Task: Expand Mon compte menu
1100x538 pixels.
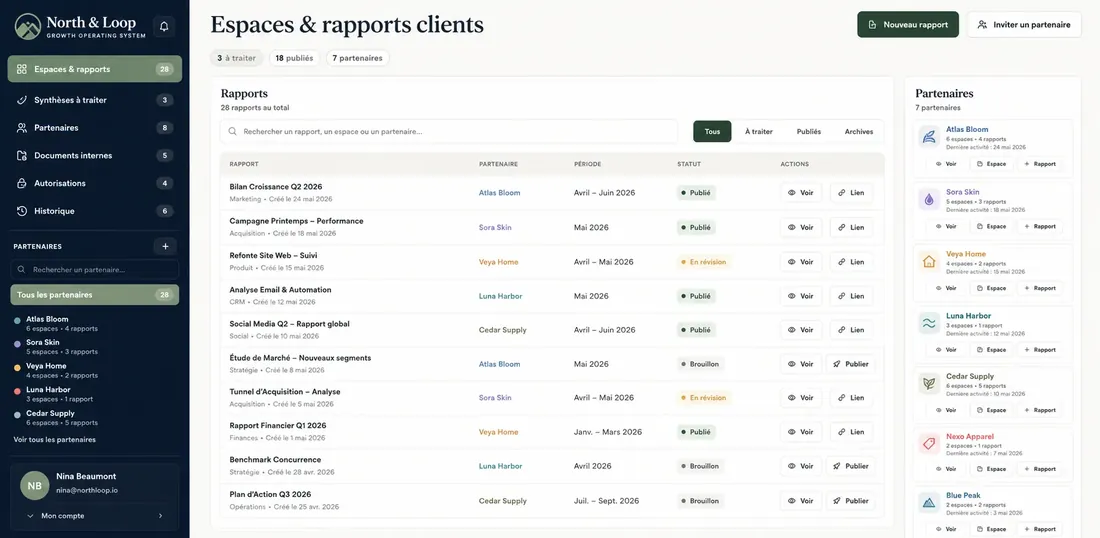Action: click(95, 516)
